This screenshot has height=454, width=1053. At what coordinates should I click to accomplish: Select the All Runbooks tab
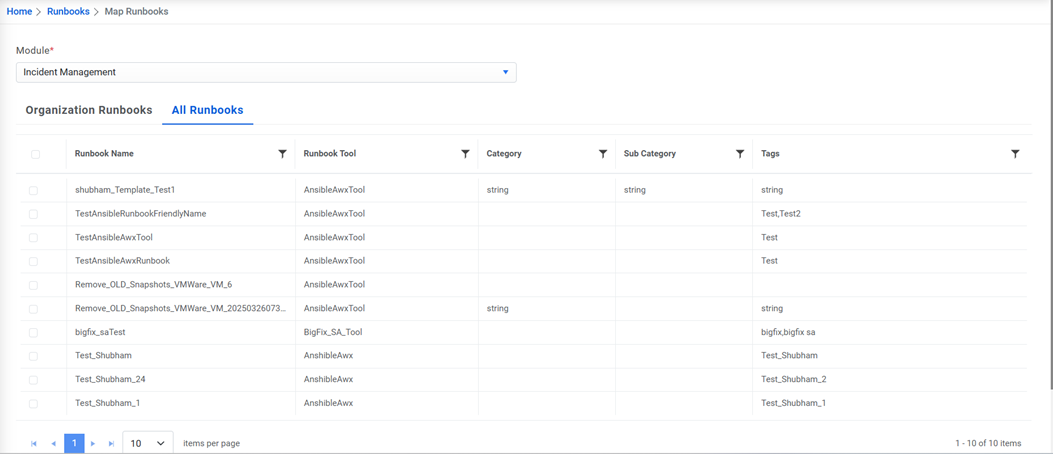[207, 110]
